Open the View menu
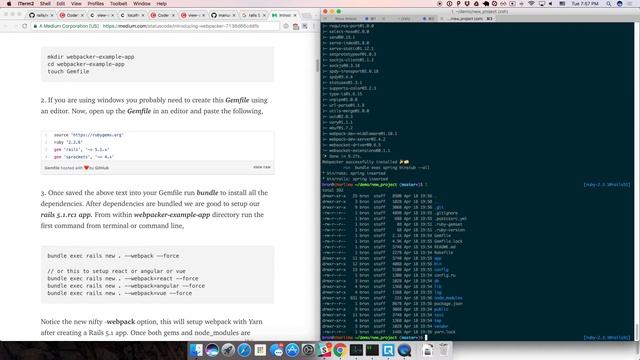 point(76,4)
